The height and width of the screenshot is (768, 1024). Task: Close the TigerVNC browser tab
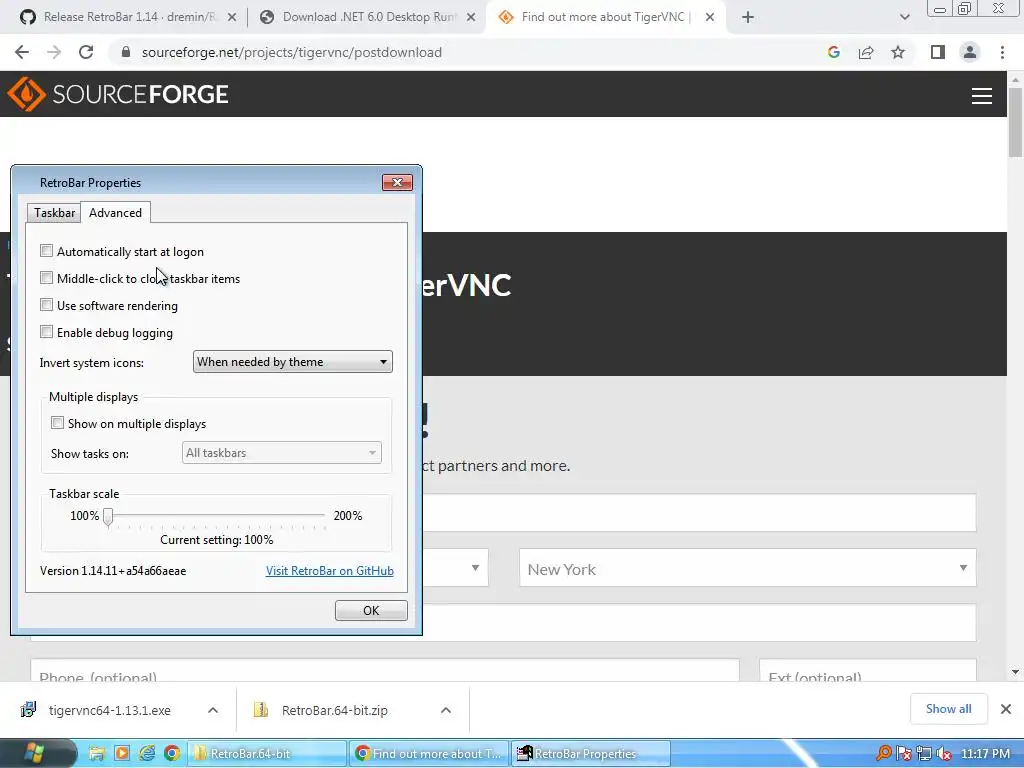tap(710, 18)
